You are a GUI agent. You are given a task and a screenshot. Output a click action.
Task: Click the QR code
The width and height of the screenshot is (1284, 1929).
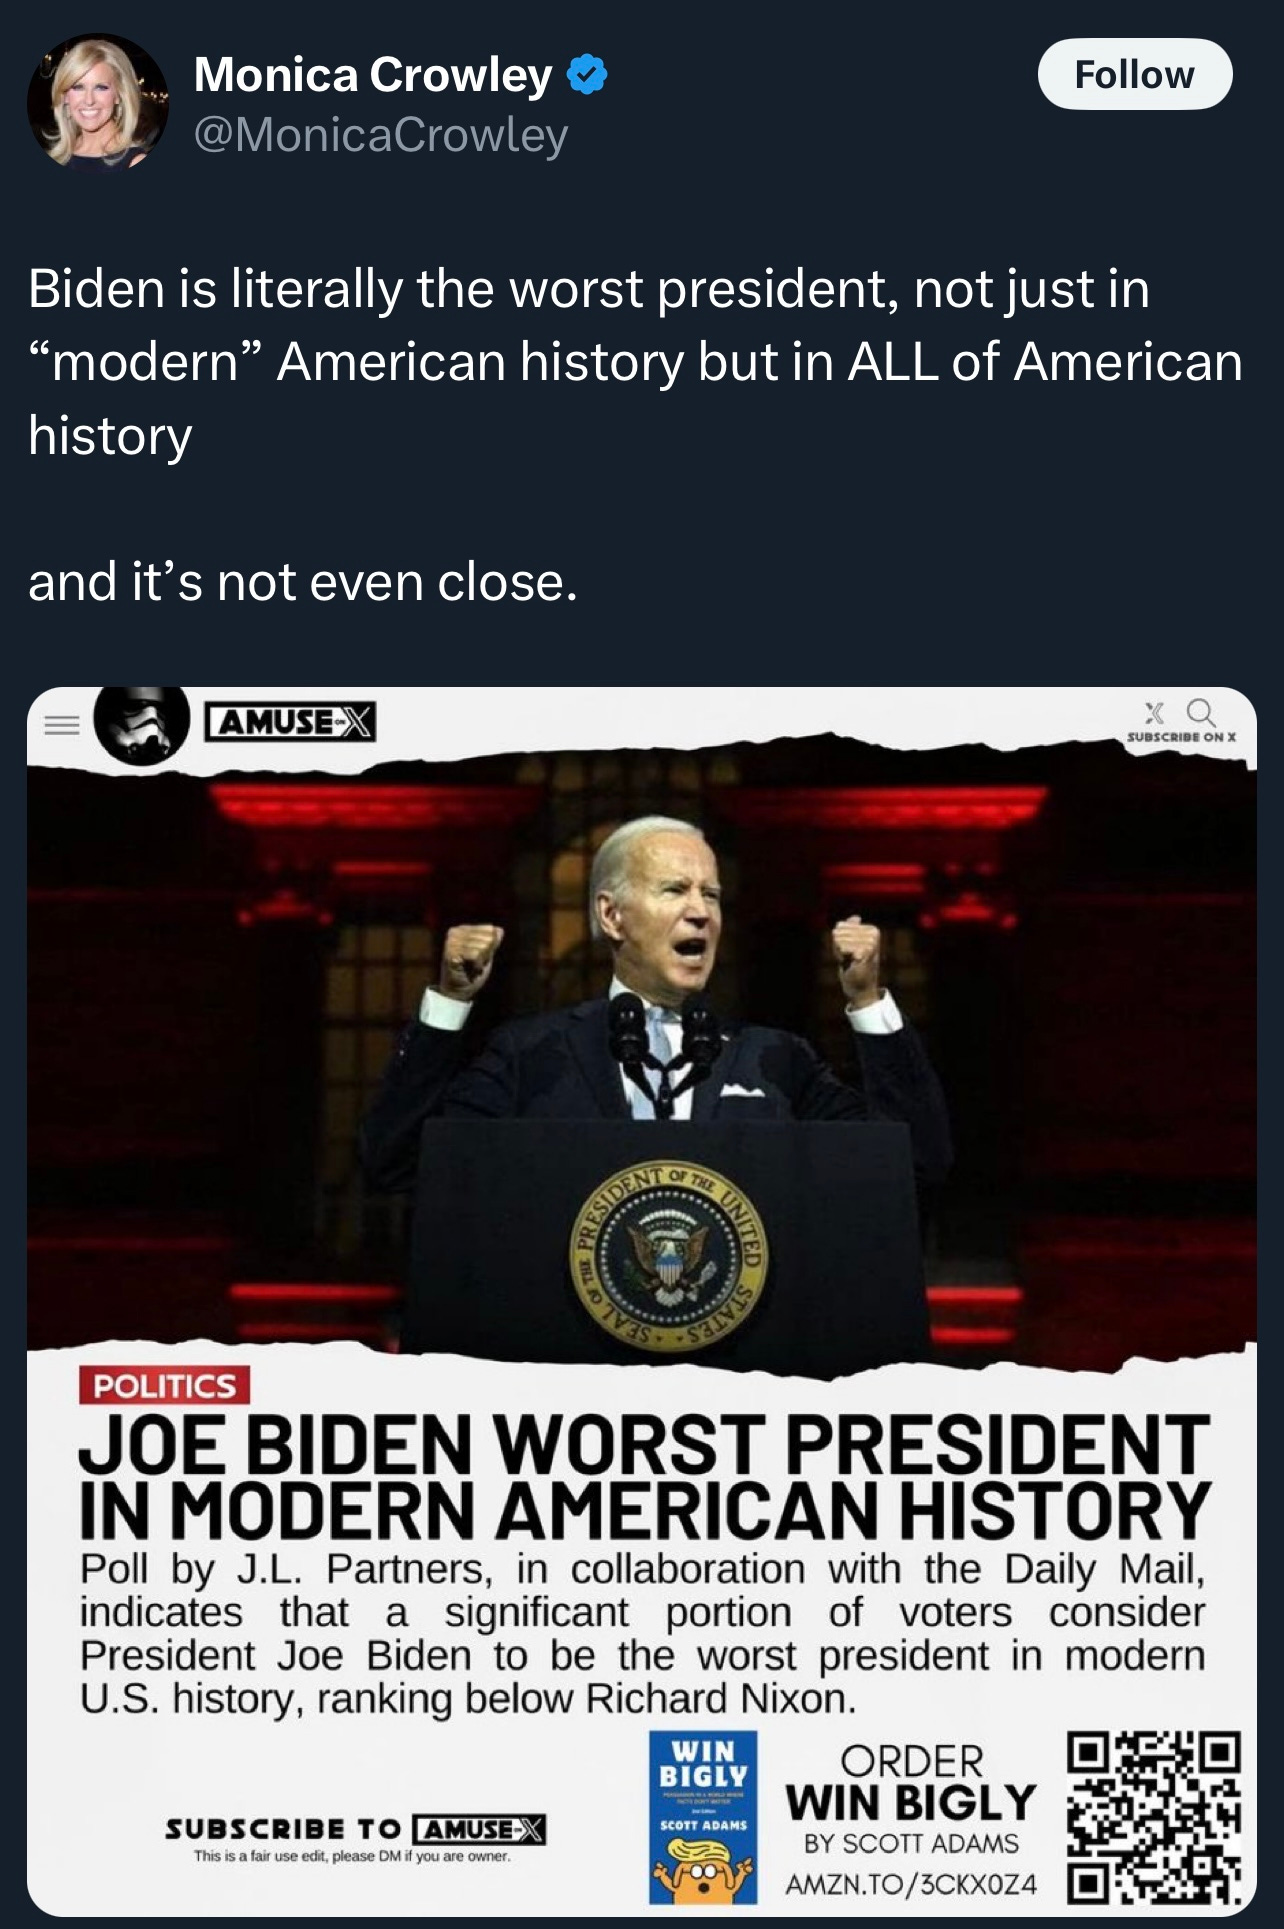click(1155, 1817)
